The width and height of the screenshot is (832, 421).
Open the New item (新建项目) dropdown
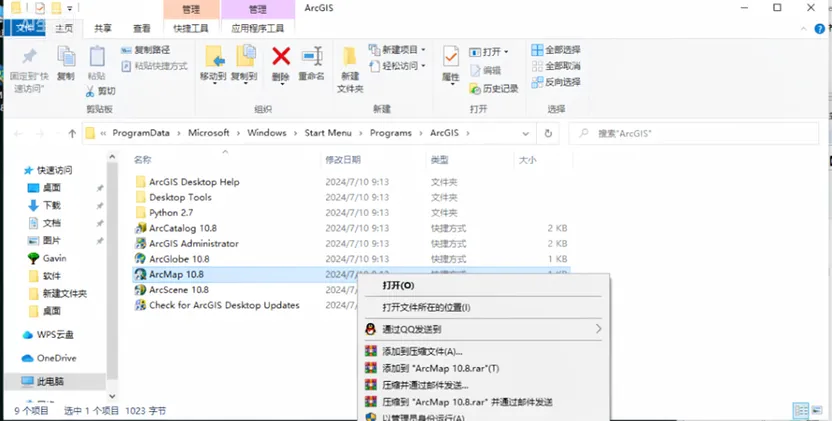tap(397, 49)
